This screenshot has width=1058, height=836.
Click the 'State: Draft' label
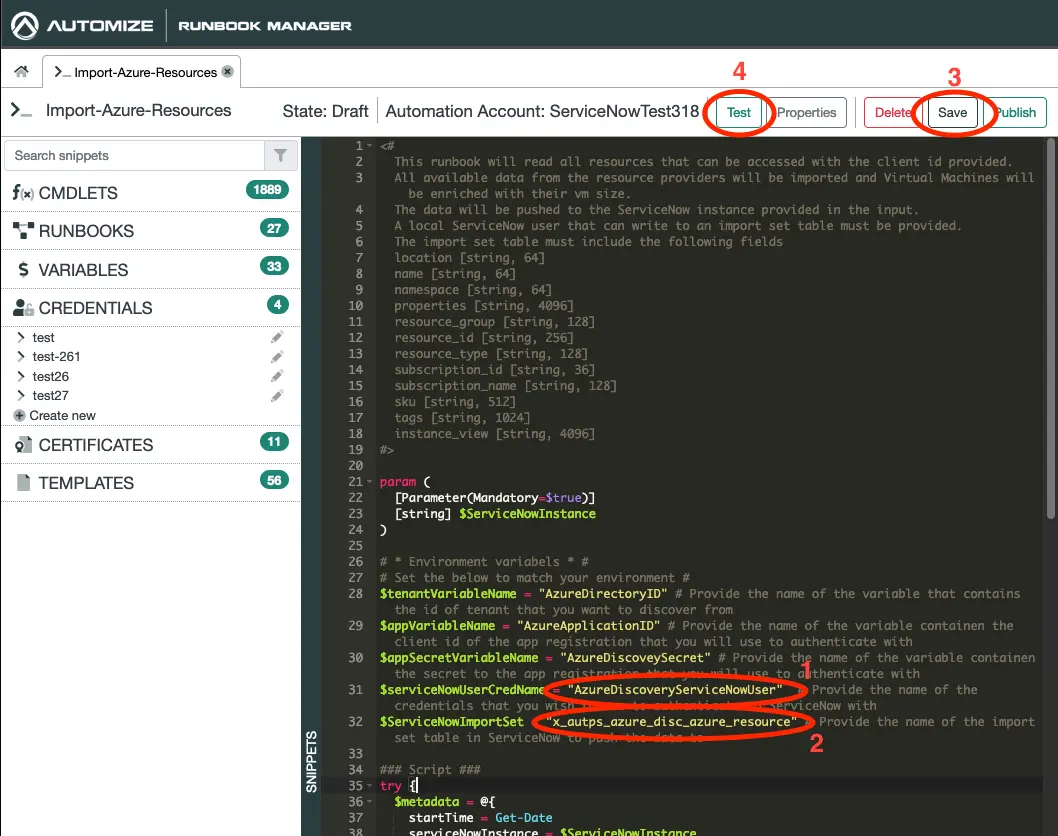pos(325,111)
